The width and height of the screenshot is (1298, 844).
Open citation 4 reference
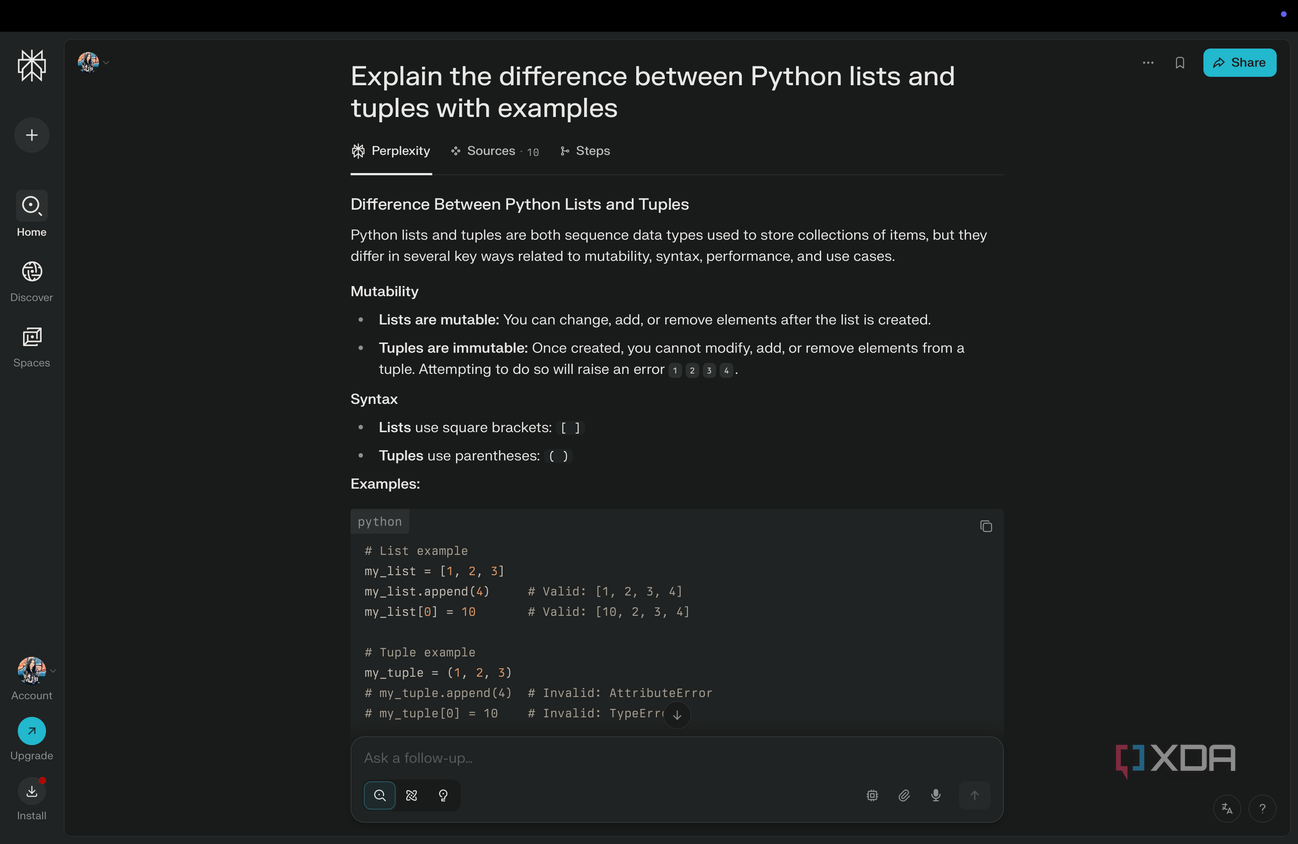(x=726, y=370)
